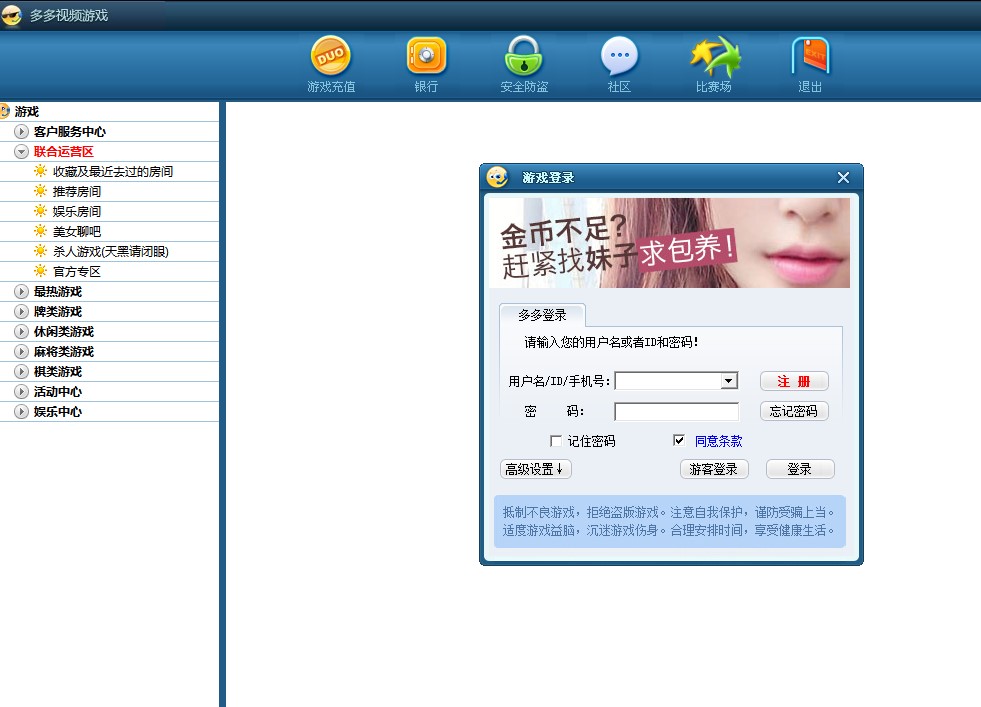The image size is (981, 707).
Task: Click the sun icon beside 官方专区
Action: [40, 271]
